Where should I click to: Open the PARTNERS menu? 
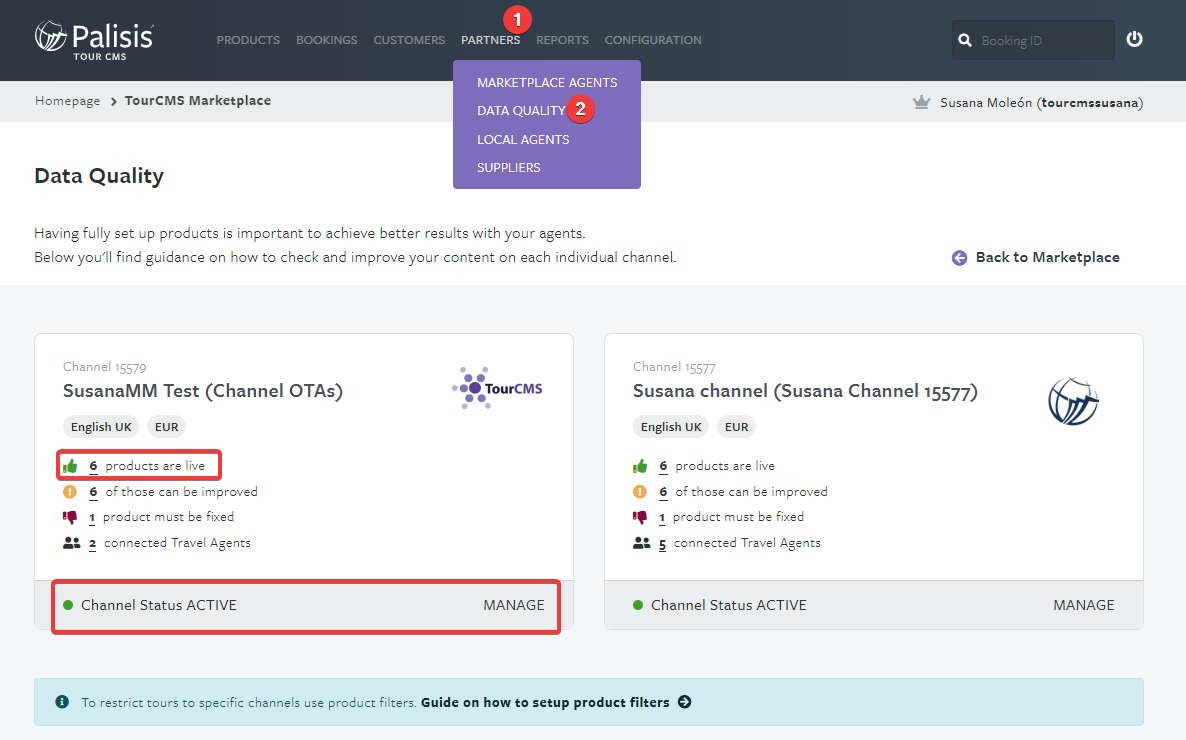click(x=491, y=40)
